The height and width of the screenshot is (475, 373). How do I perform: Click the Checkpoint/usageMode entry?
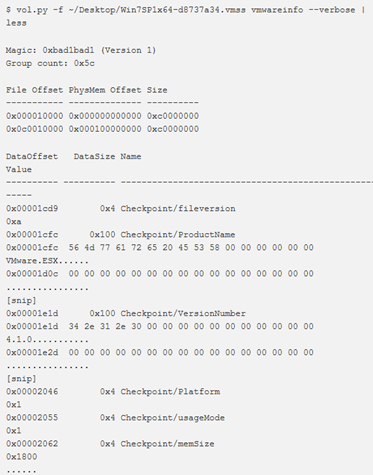tap(172, 418)
